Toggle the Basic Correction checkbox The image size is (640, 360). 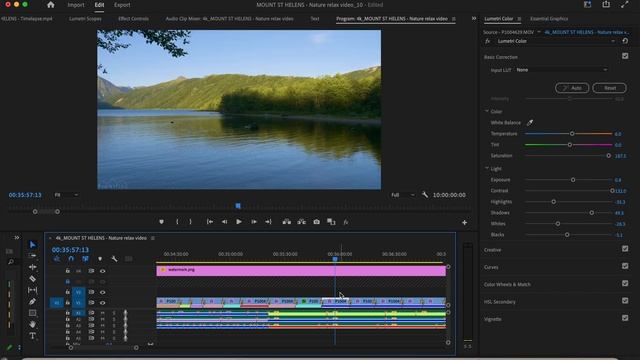tap(625, 56)
